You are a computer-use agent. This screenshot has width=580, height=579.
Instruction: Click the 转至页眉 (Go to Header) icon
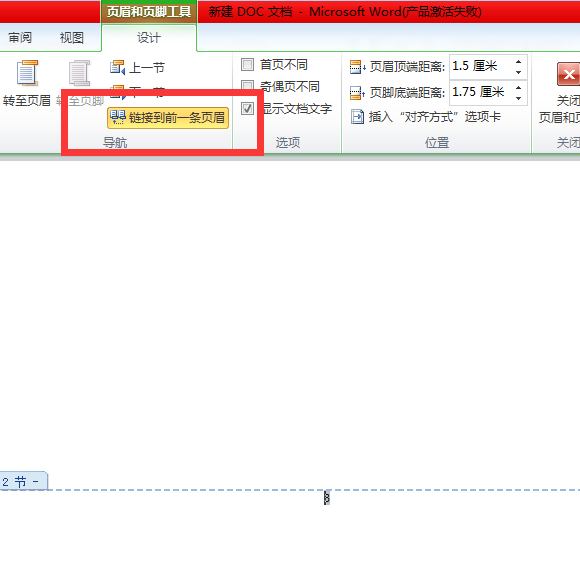pos(27,73)
